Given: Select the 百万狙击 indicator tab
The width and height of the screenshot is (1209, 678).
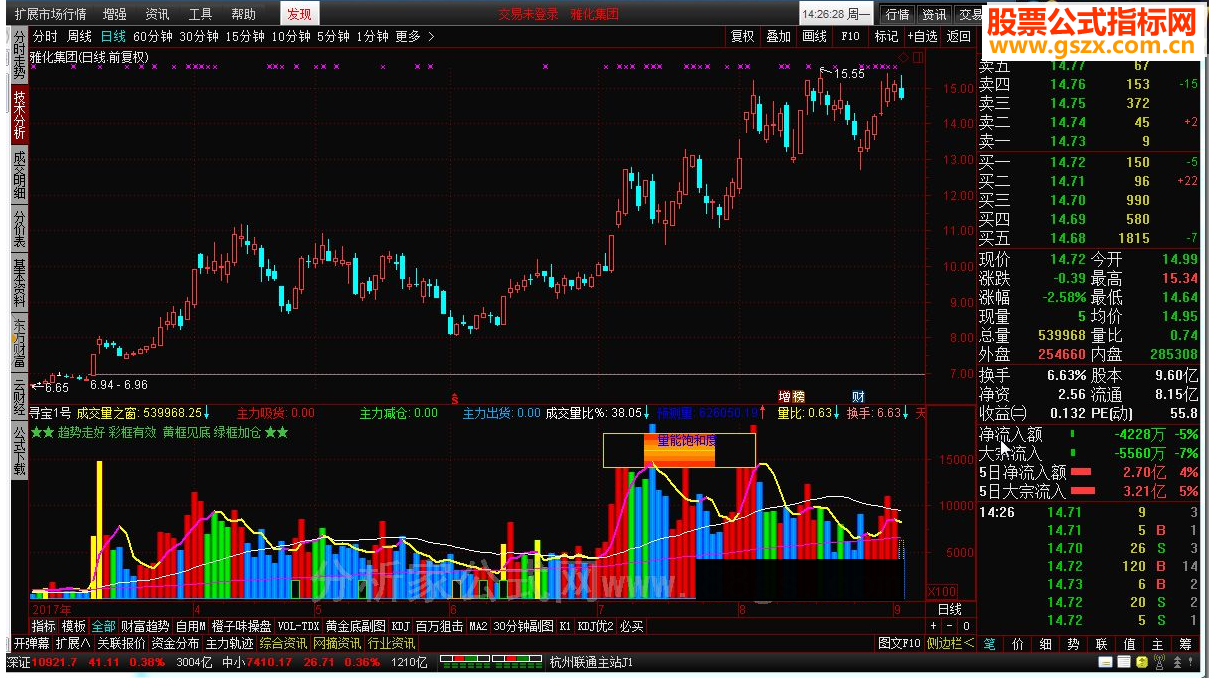Looking at the screenshot, I should (439, 626).
